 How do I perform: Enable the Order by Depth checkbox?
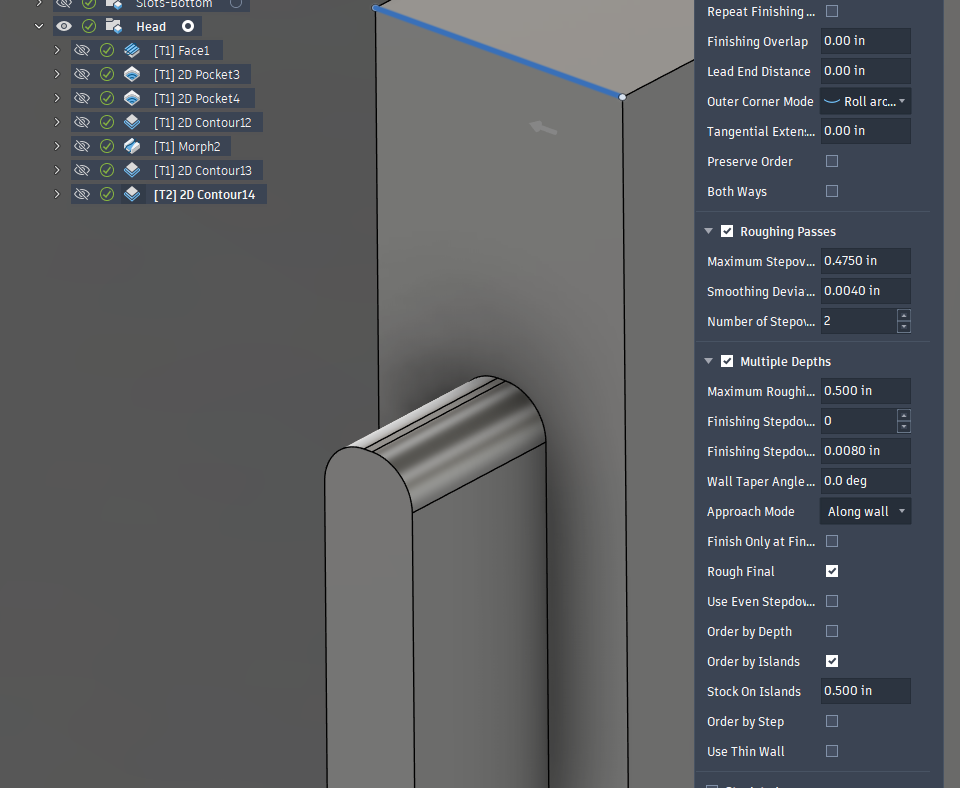point(831,631)
